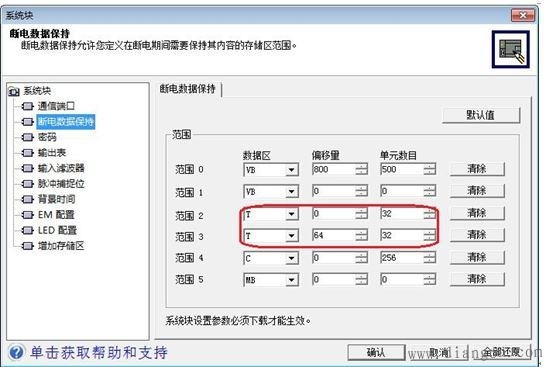Open 输出表 settings in the tree
This screenshot has height=367, width=548.
click(x=52, y=153)
